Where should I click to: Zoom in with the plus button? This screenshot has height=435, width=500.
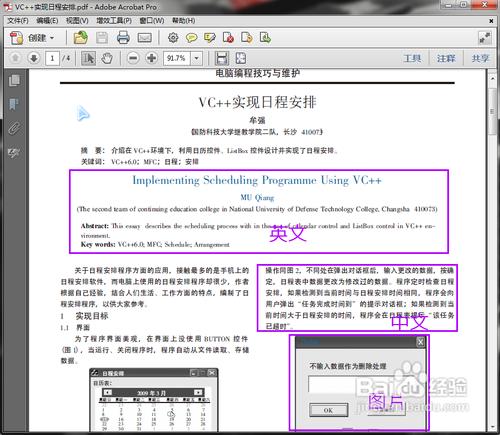click(152, 58)
